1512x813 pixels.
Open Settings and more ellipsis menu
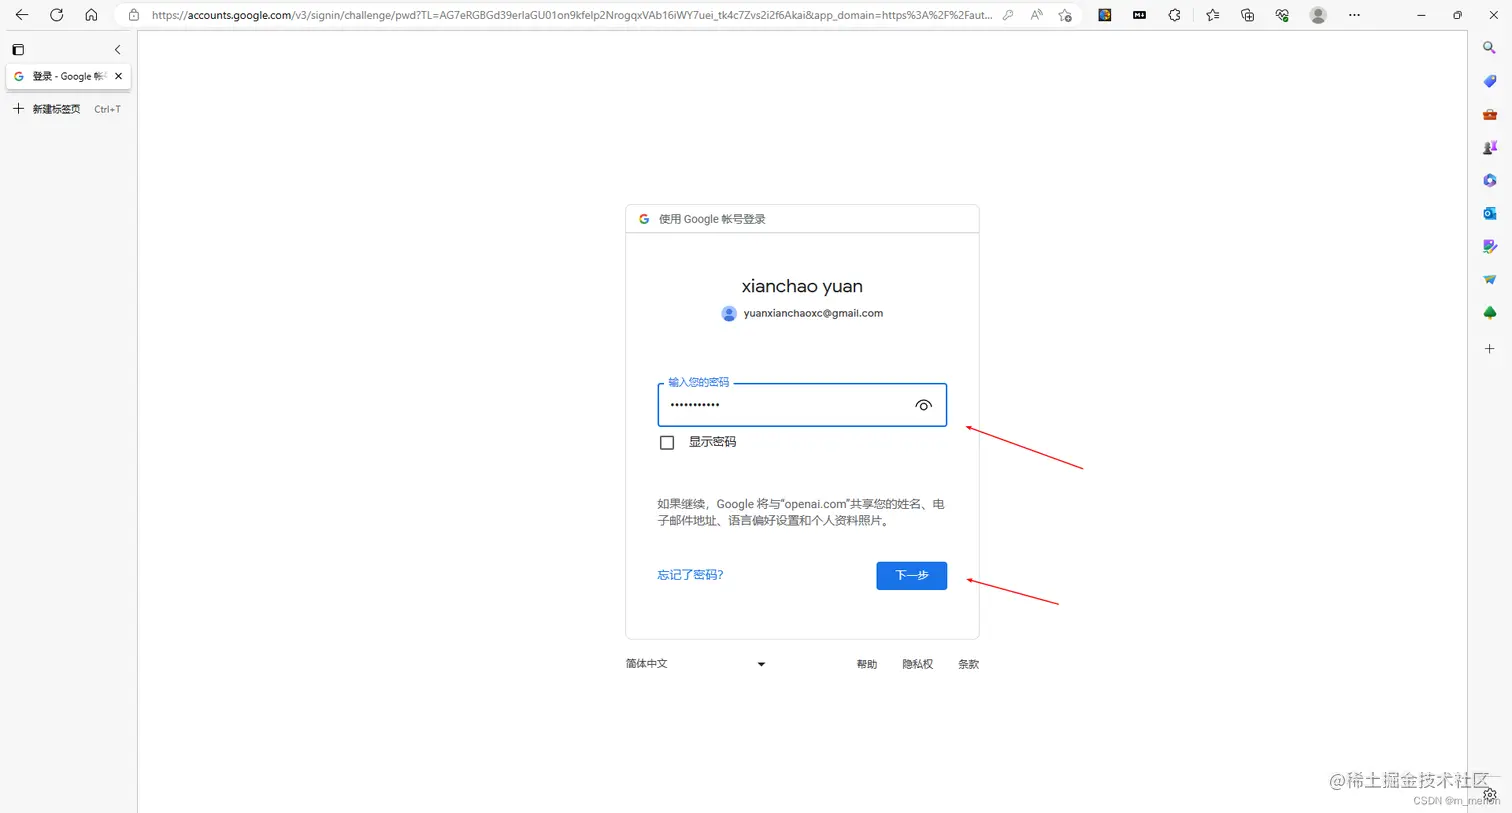pos(1354,15)
